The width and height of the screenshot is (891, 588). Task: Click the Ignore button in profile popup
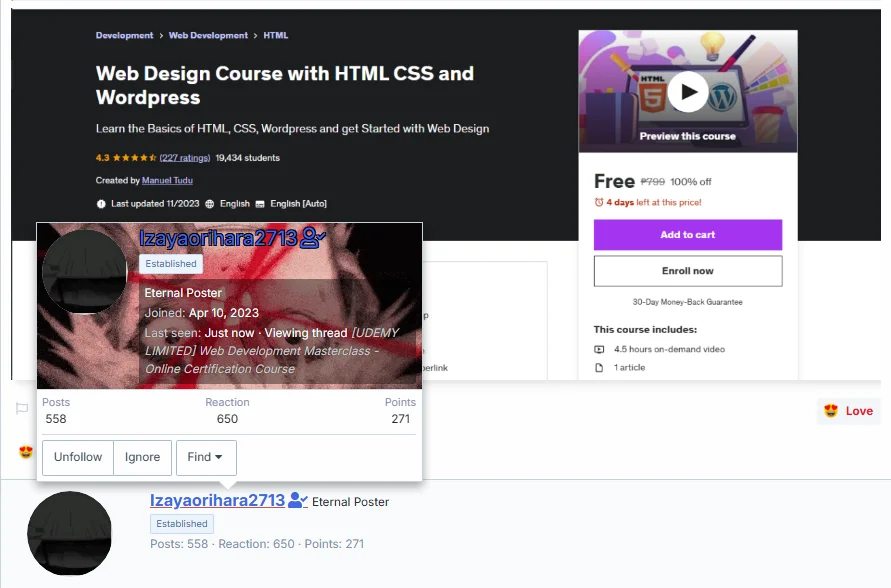click(x=142, y=457)
